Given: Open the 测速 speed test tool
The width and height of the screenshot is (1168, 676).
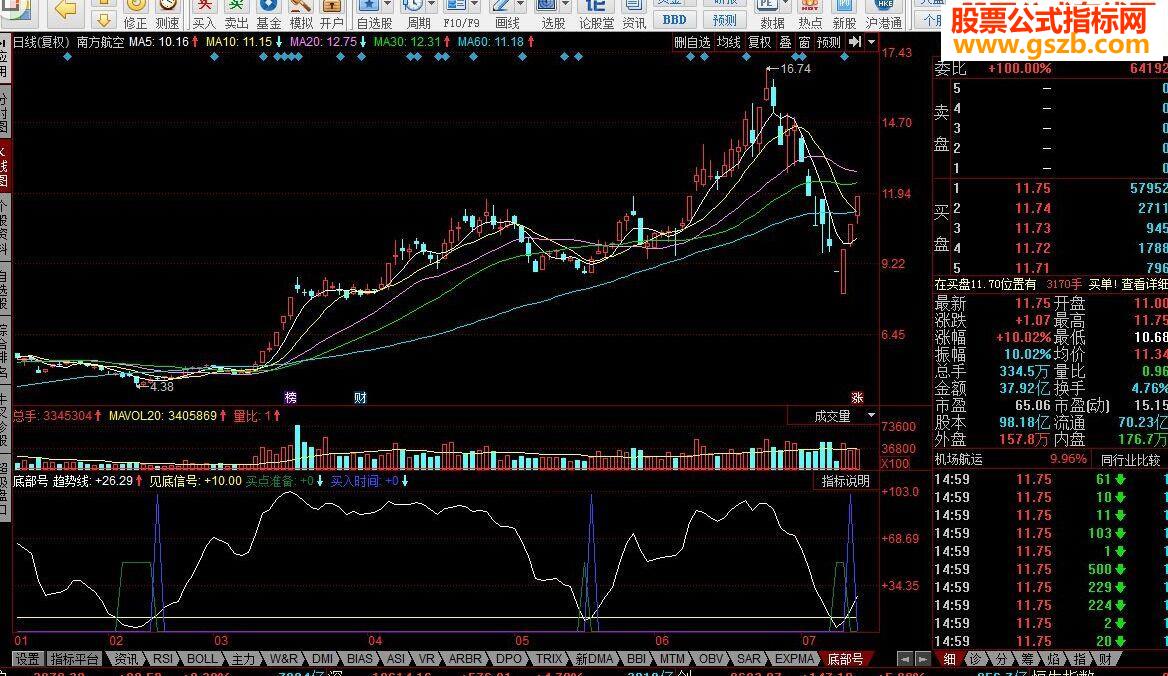Looking at the screenshot, I should point(167,13).
